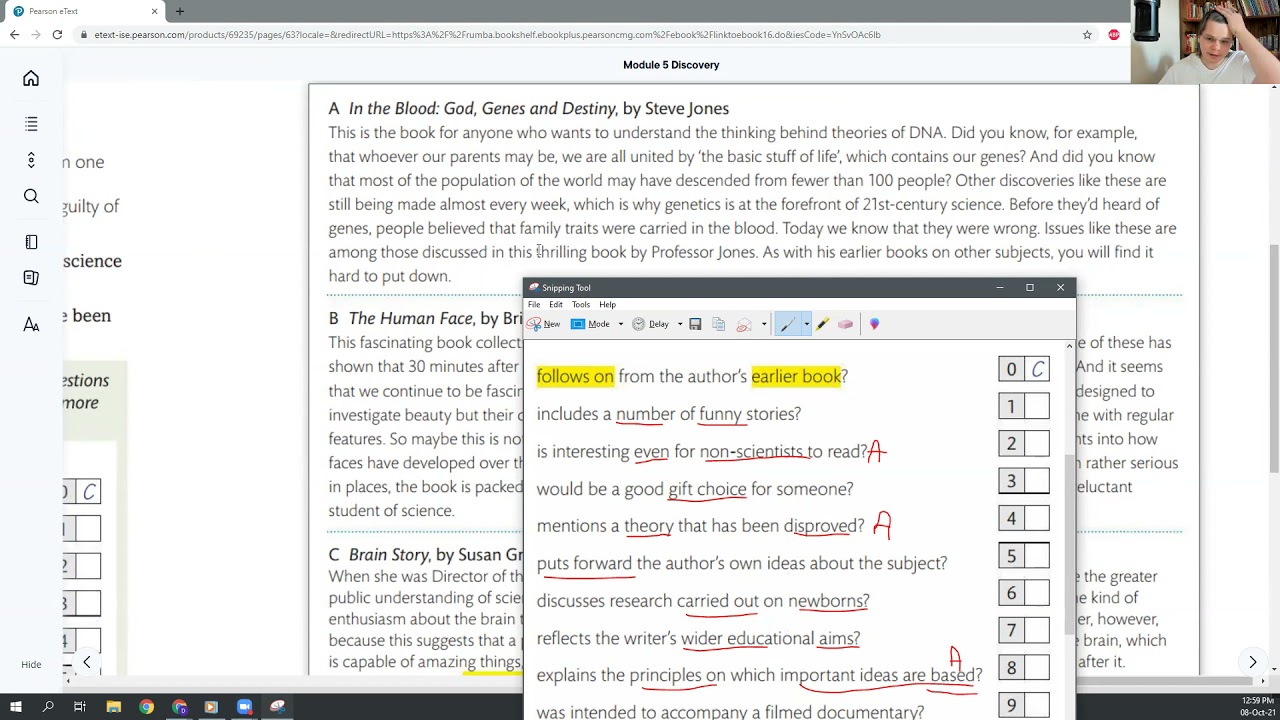Click the page navigation arrows sidebar icon
This screenshot has width=1280, height=720.
point(31,160)
